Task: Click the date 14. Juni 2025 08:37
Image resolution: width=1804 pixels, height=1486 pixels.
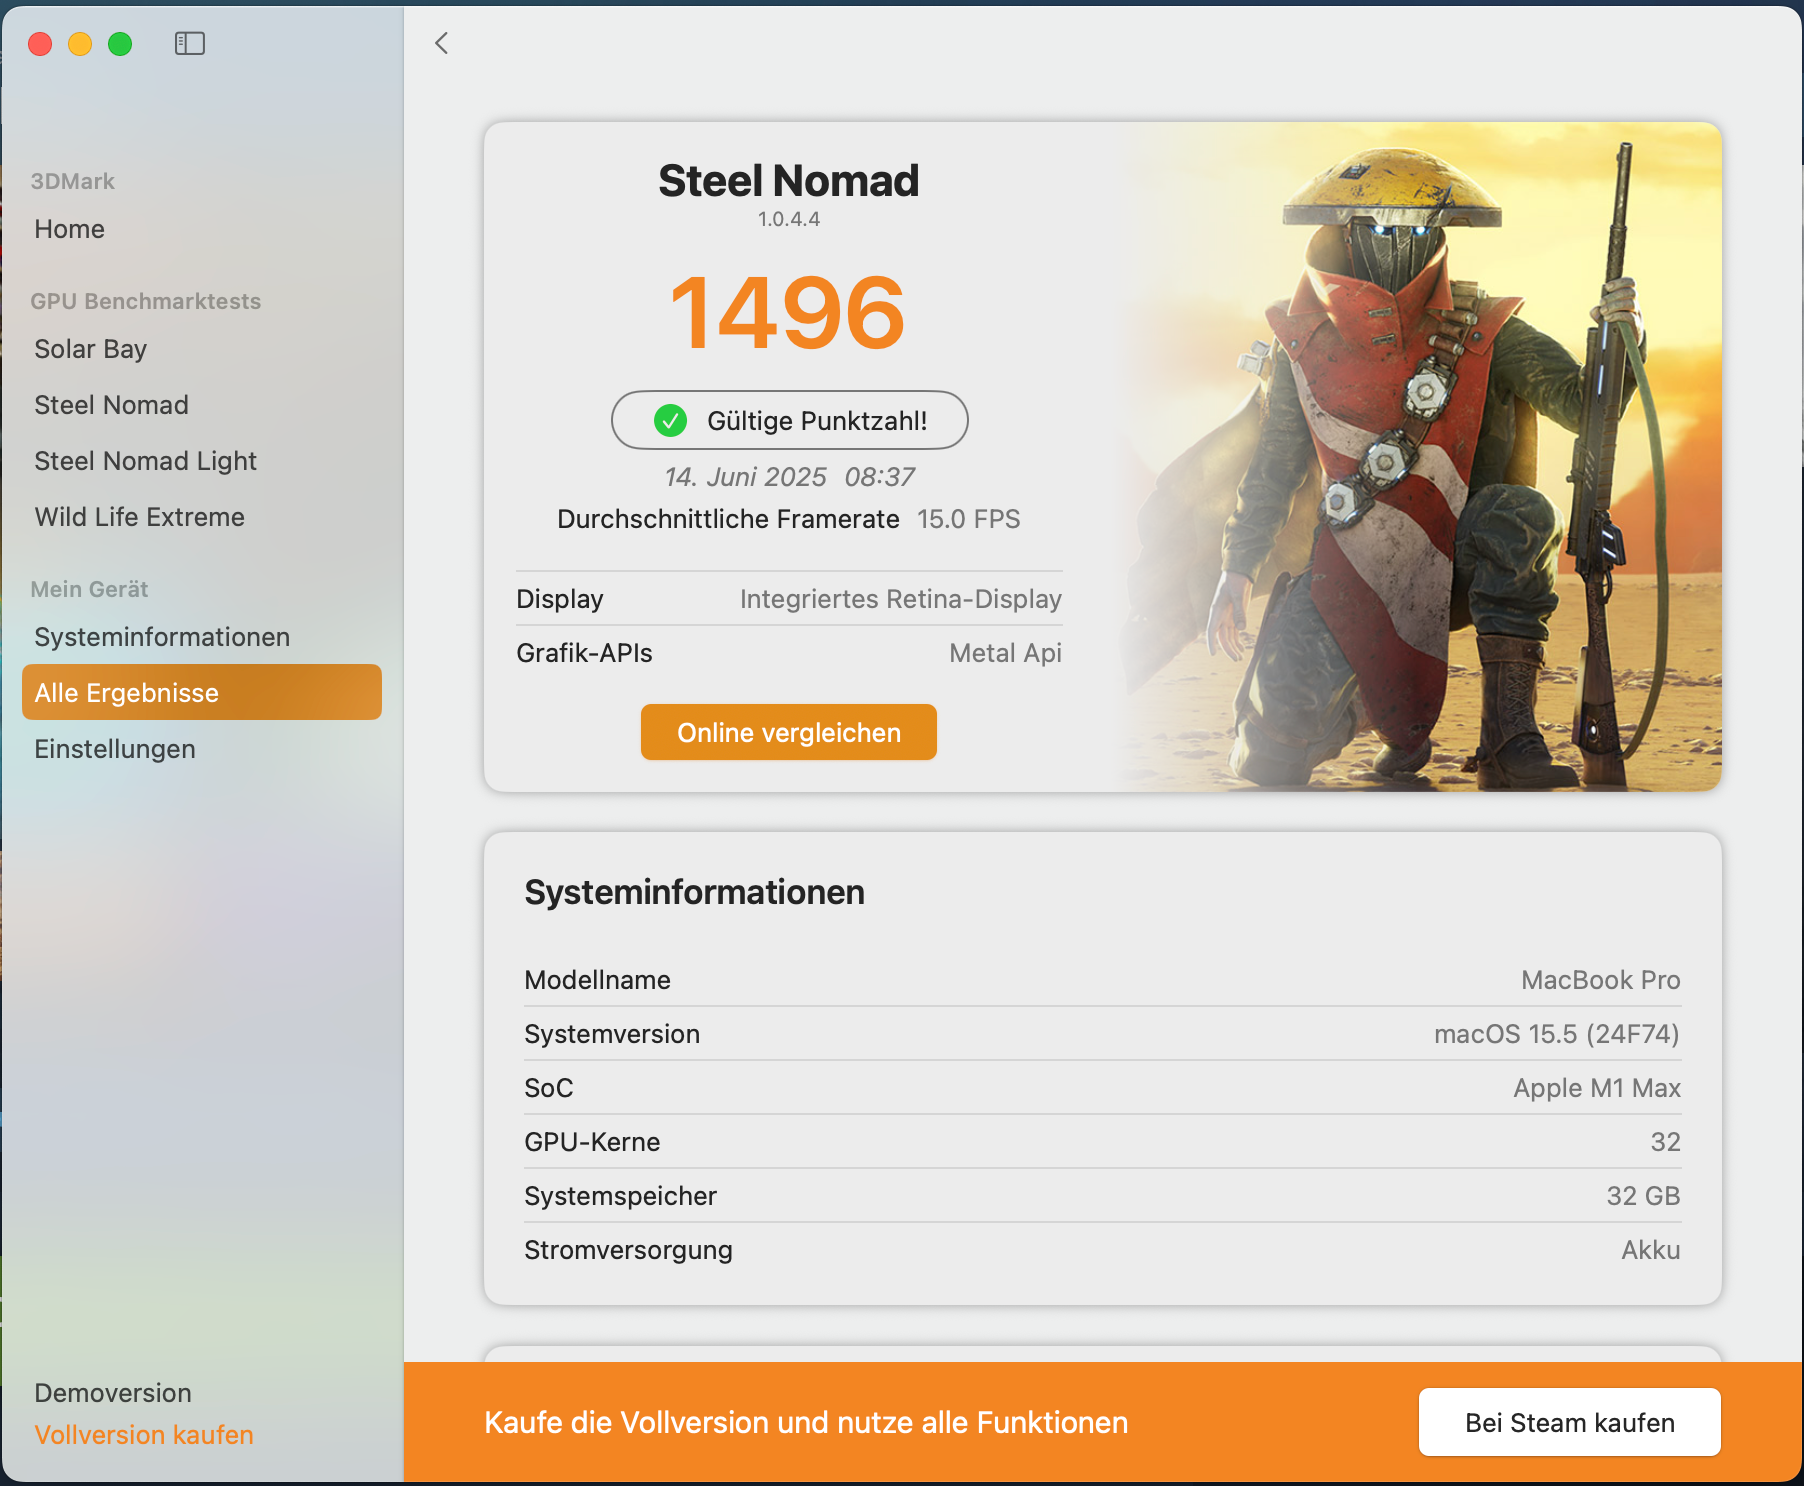Action: coord(790,477)
